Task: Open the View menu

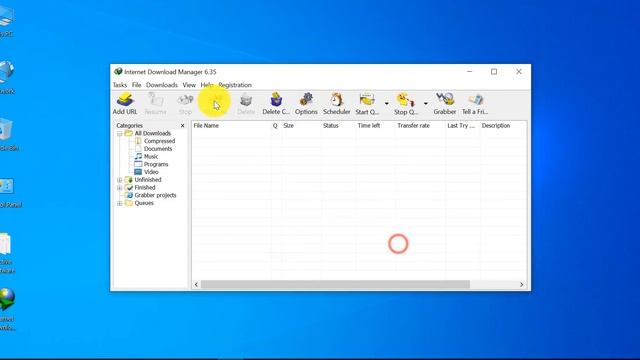Action: click(x=189, y=85)
